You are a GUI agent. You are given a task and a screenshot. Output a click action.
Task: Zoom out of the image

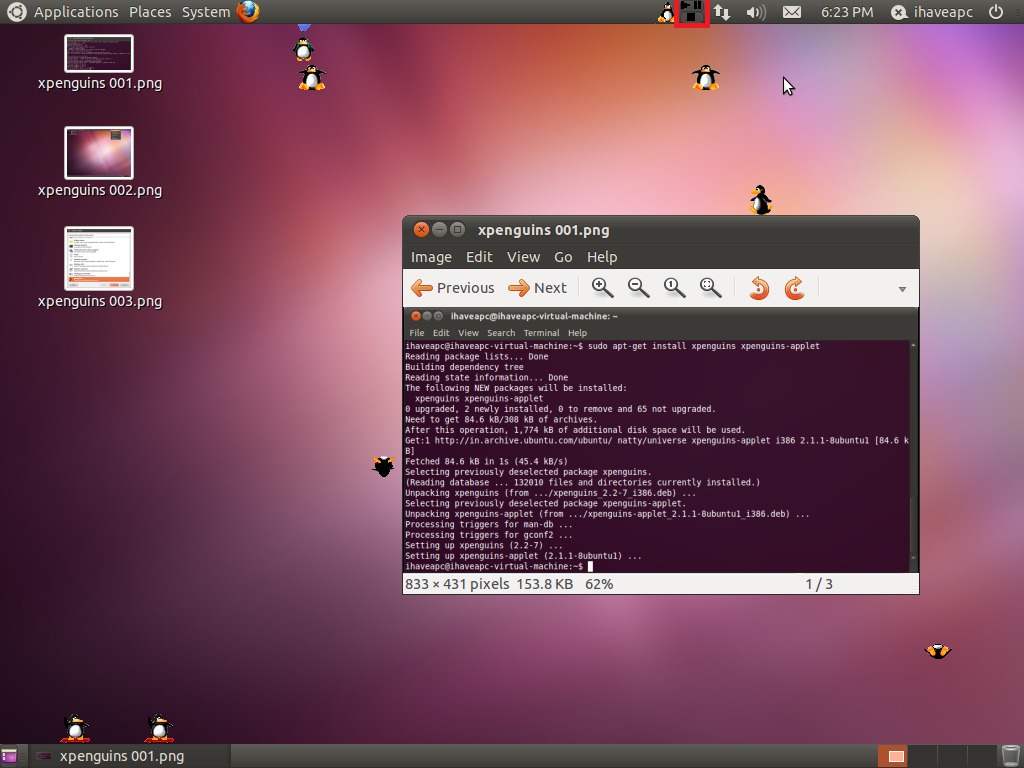(x=638, y=287)
